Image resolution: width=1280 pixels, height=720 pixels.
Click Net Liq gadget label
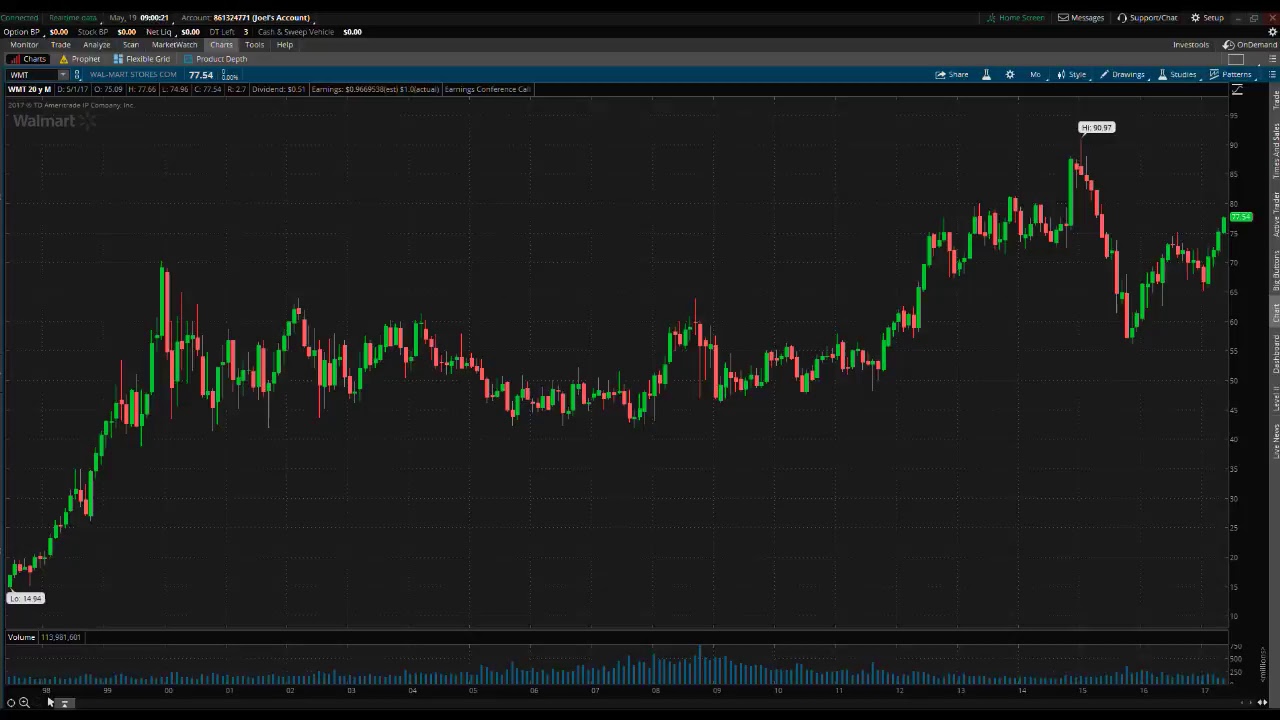[x=158, y=32]
